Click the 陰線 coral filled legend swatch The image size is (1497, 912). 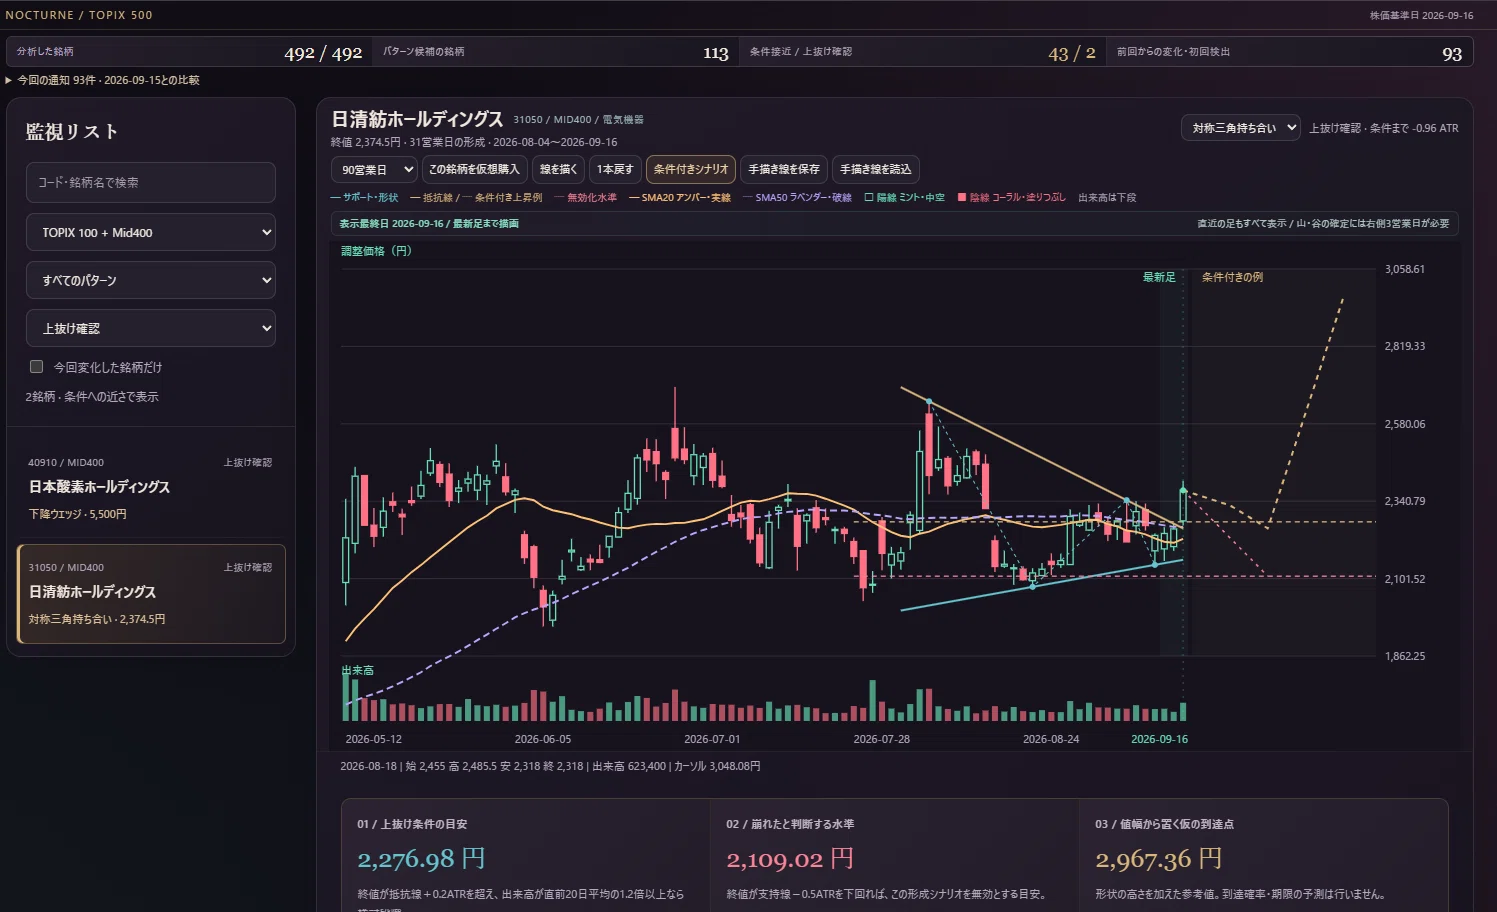pos(962,198)
